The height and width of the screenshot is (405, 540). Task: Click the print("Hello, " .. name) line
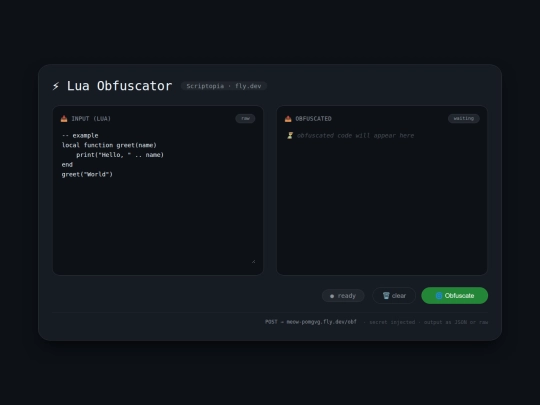120,155
